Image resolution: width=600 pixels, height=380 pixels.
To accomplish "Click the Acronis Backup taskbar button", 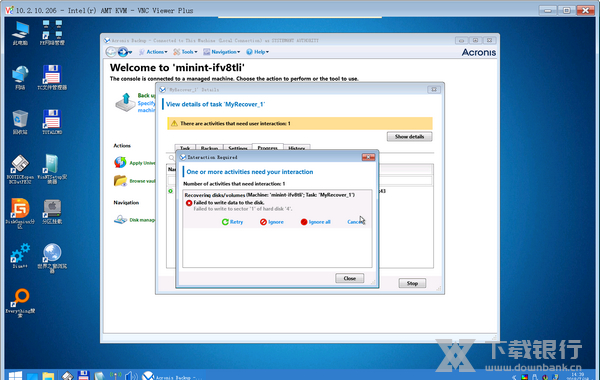I will pyautogui.click(x=172, y=376).
